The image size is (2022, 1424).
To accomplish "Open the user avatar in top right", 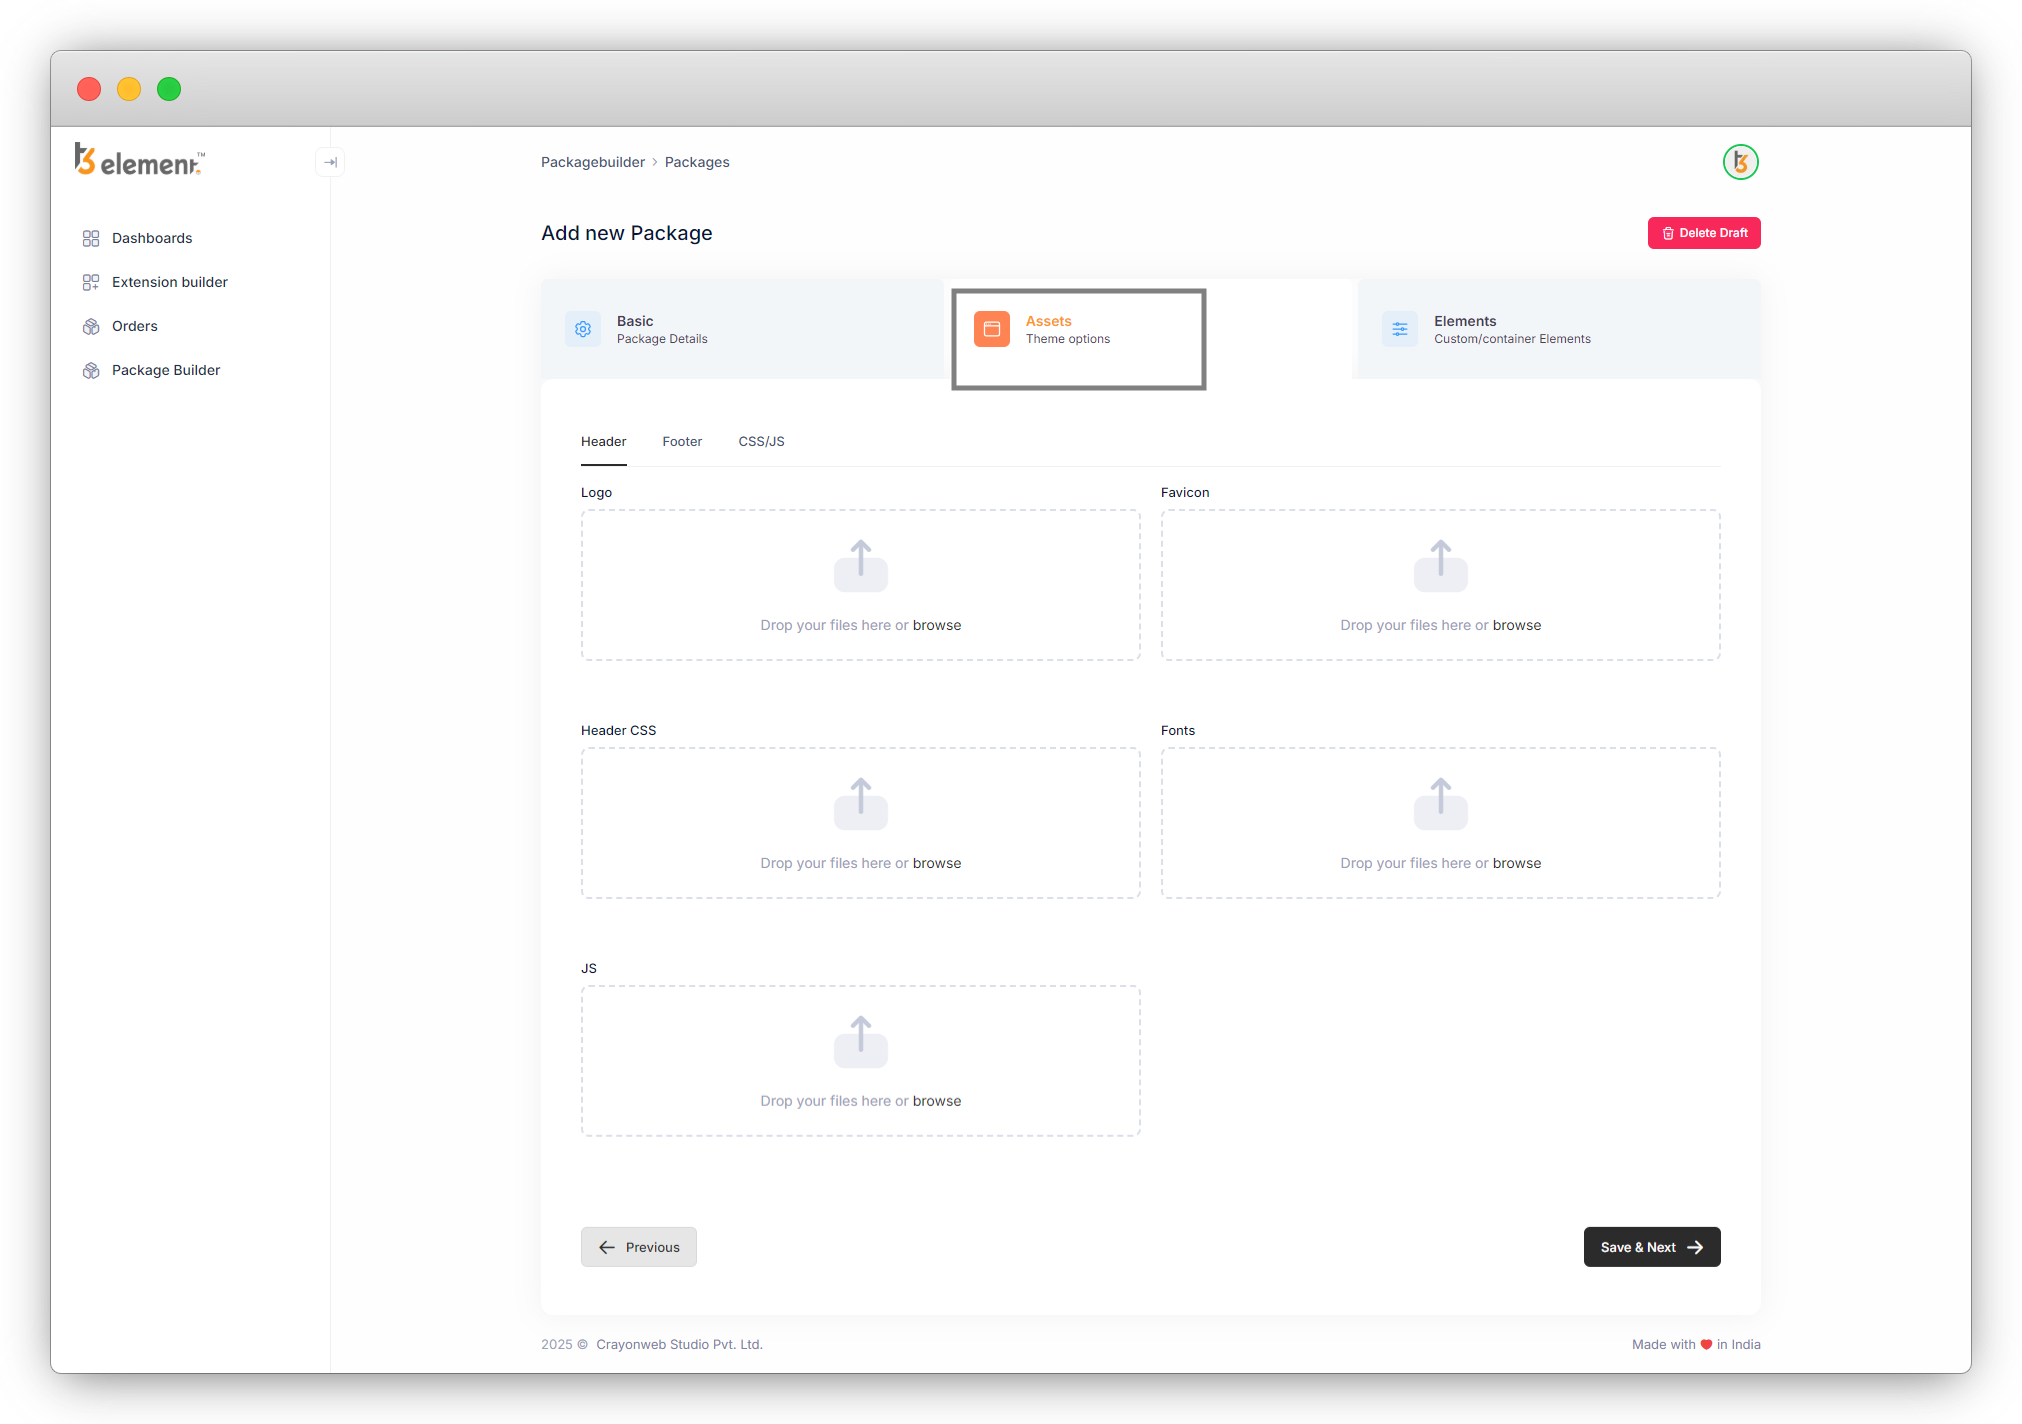I will (1740, 162).
